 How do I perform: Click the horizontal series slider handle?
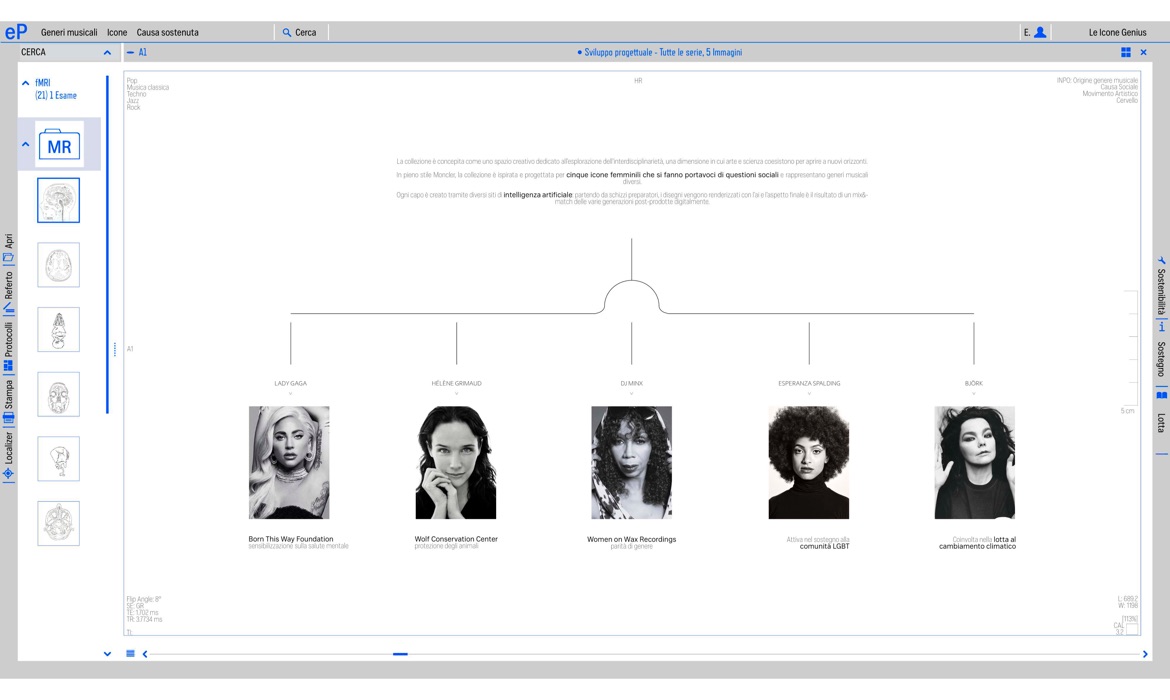[400, 654]
